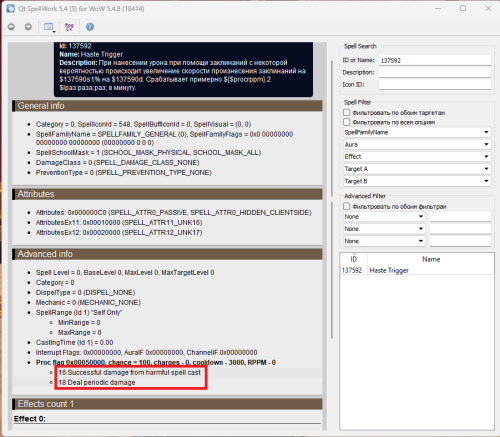This screenshot has height=437, width=500.
Task: Click the Spell Level = 0 line
Action: pos(125,272)
